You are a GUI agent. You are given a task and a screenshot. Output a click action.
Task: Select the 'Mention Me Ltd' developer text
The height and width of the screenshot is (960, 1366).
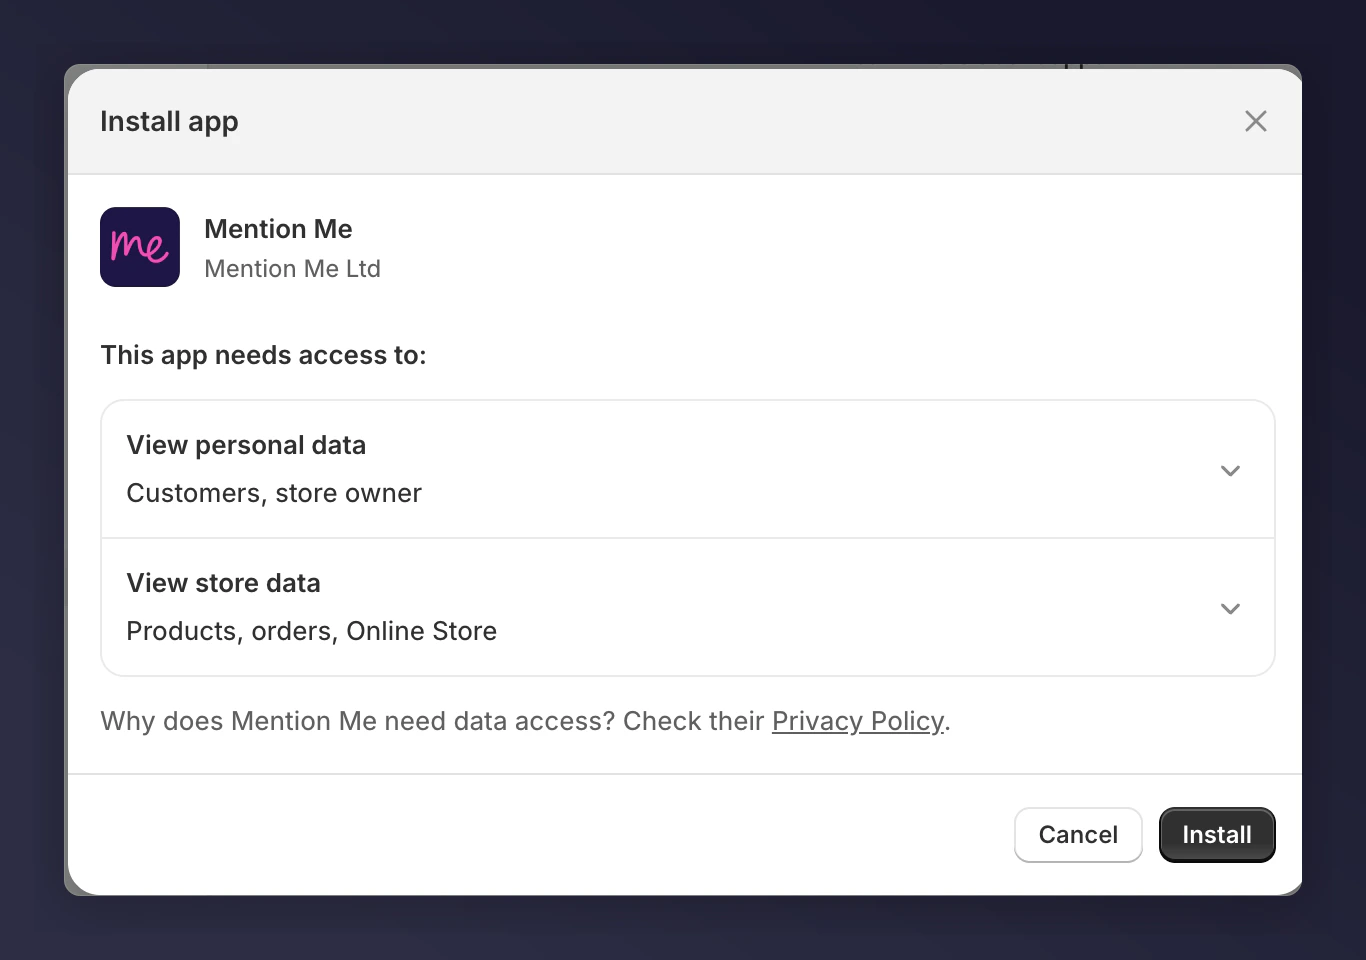292,269
